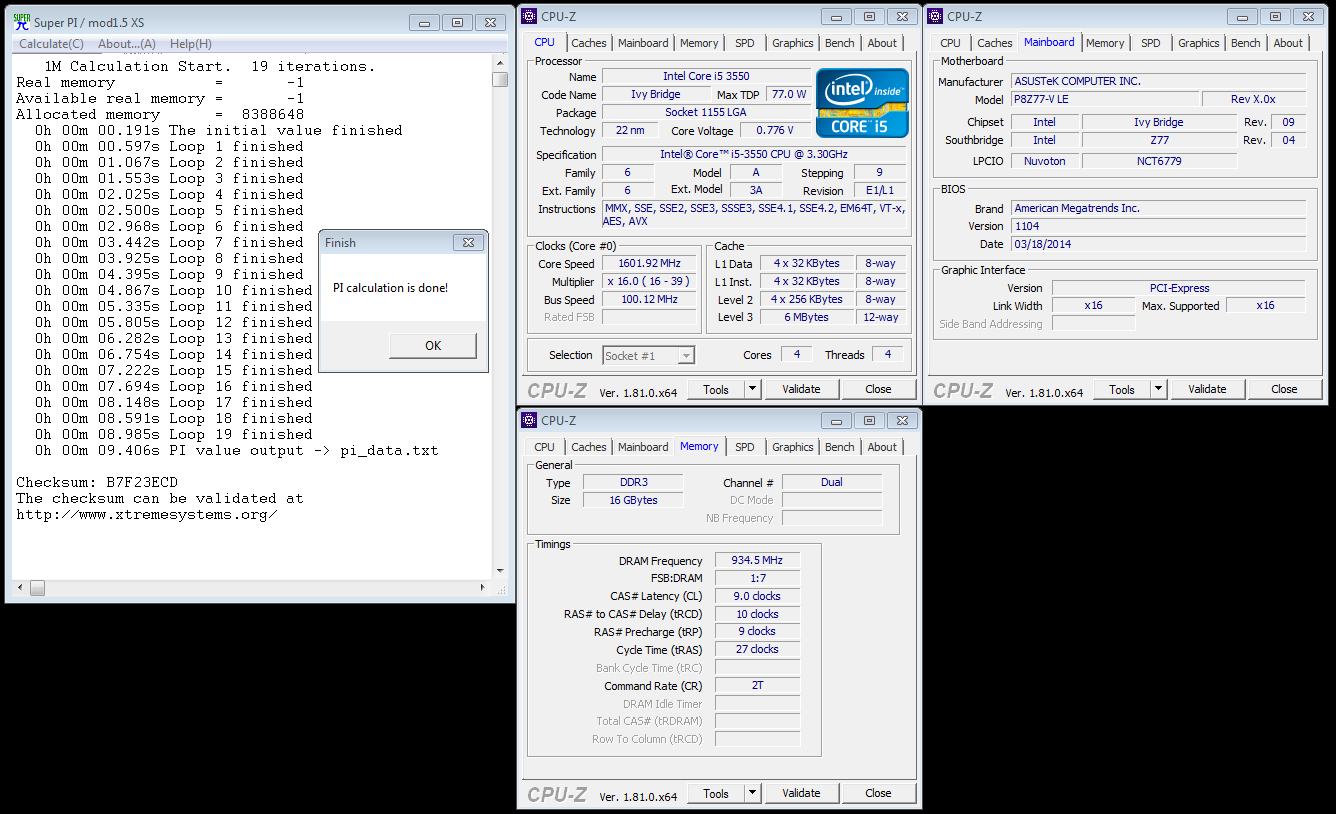Click Validate button in Memory window
This screenshot has height=814, width=1336.
[801, 793]
